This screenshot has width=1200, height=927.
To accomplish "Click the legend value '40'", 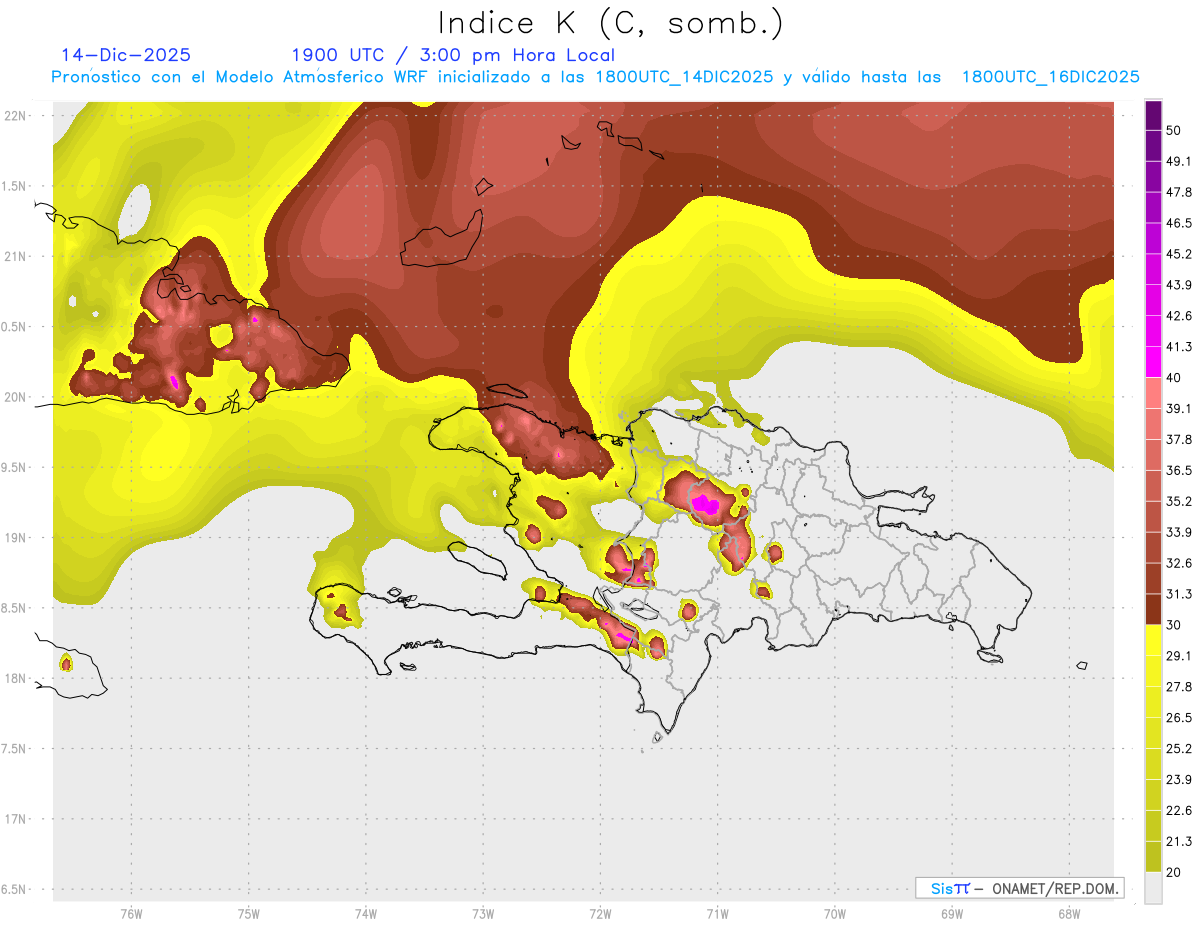I will [1175, 378].
